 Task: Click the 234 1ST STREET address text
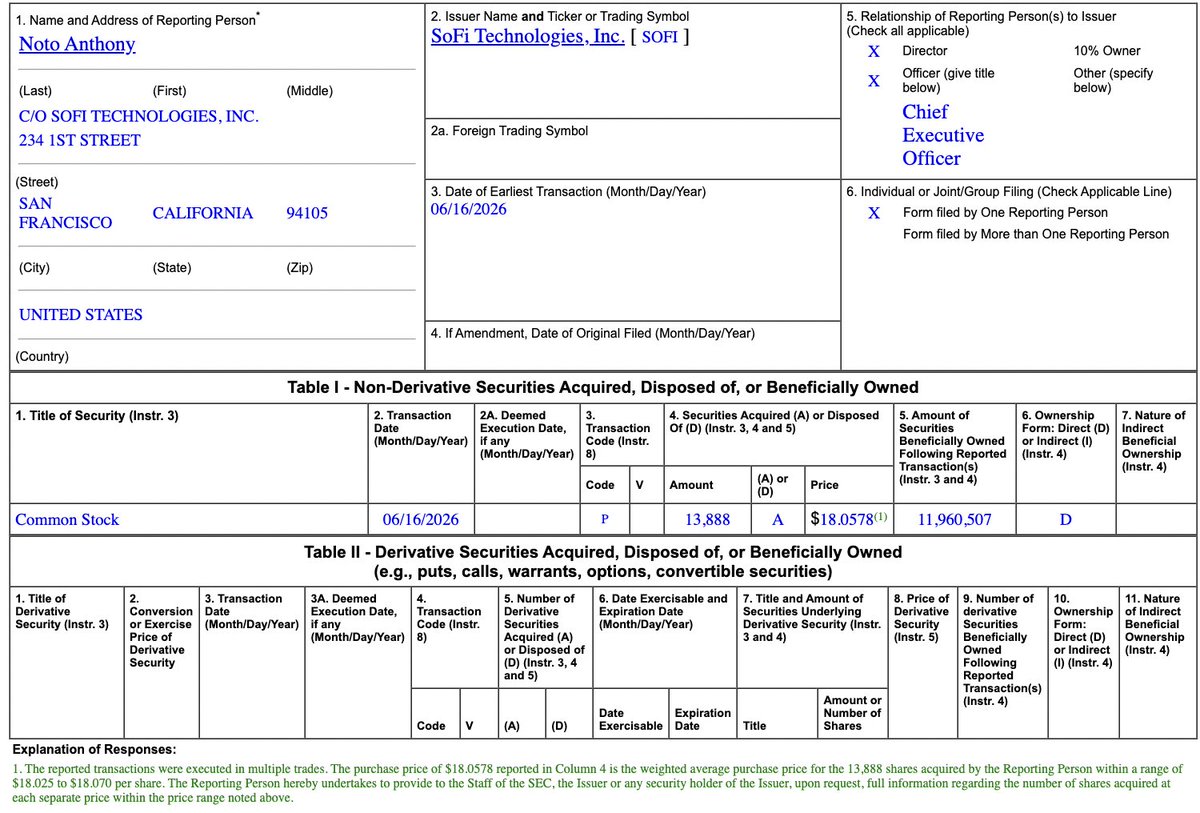(x=80, y=140)
